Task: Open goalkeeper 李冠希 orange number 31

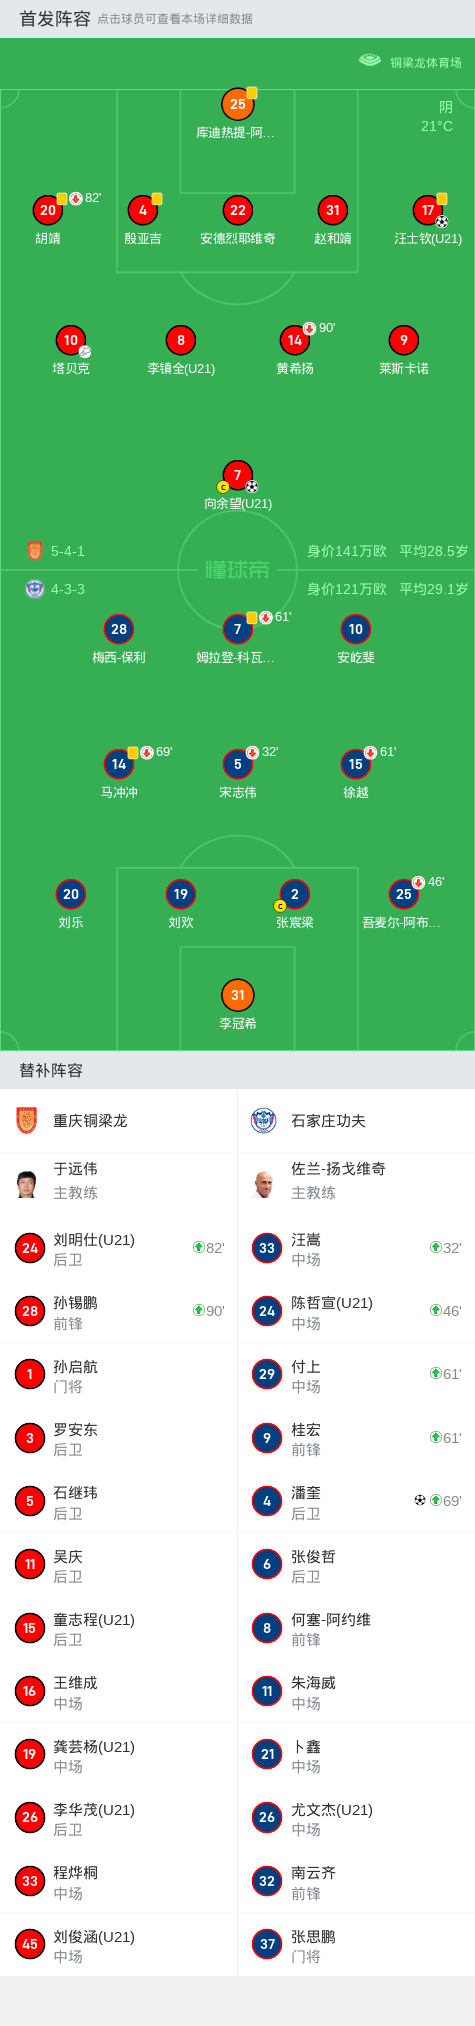Action: pos(238,995)
